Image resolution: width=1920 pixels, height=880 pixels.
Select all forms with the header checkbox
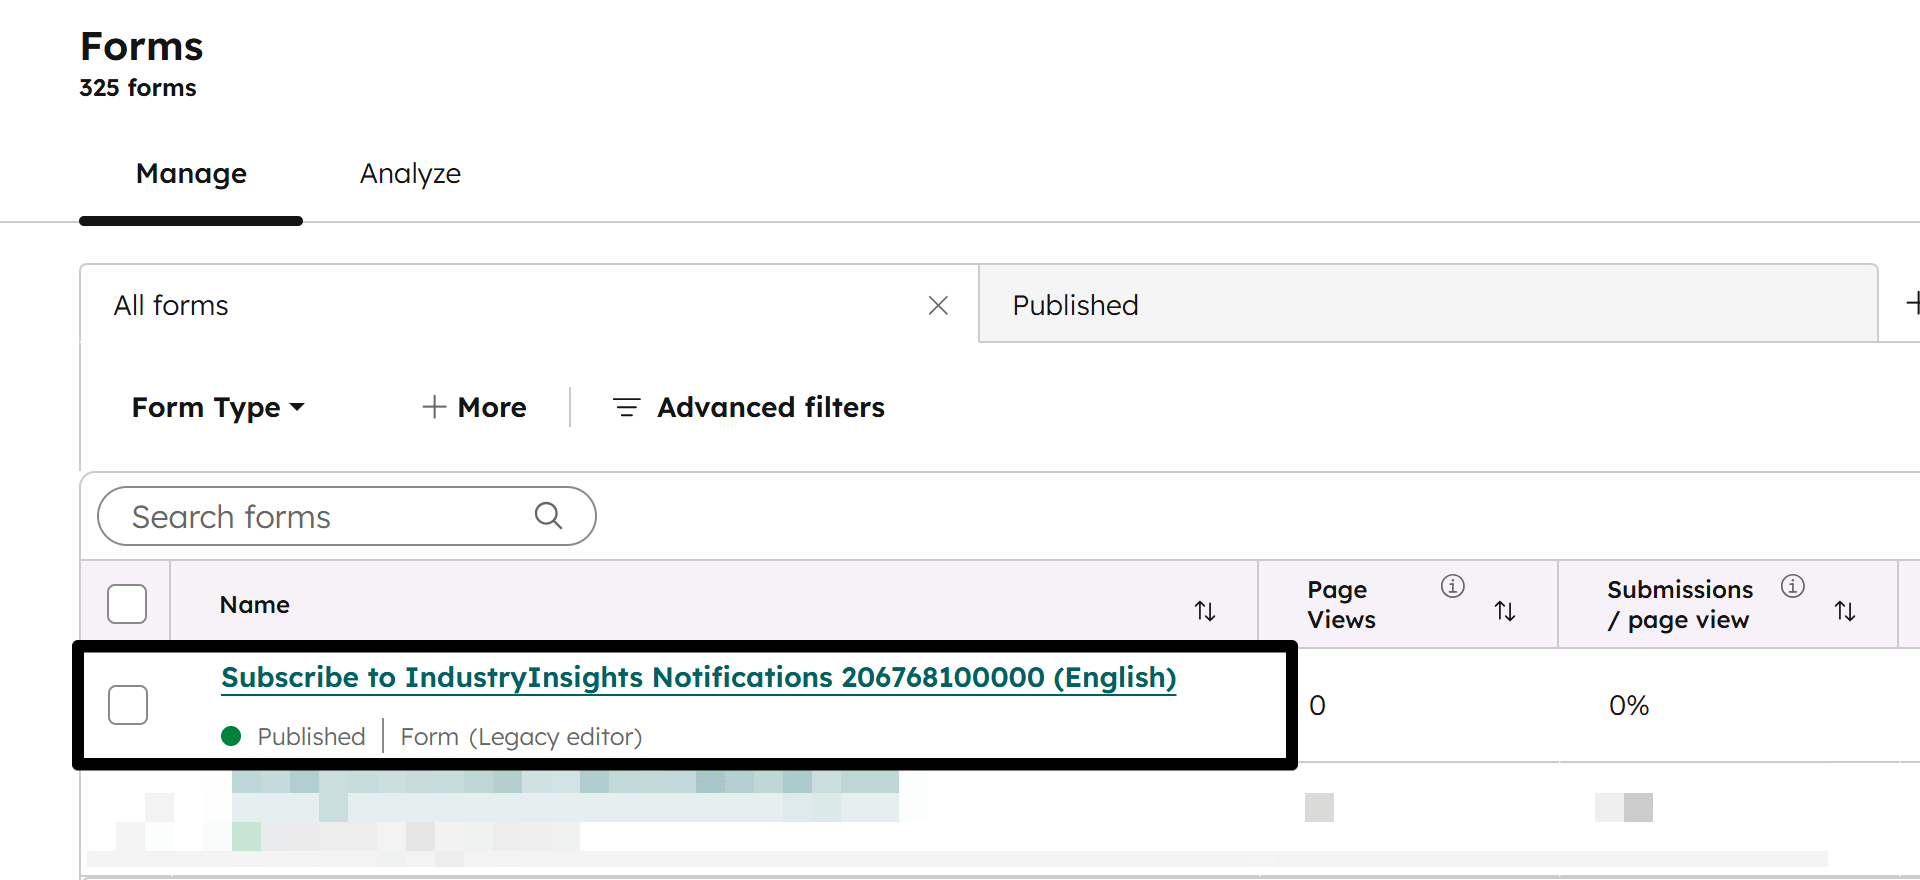127,603
